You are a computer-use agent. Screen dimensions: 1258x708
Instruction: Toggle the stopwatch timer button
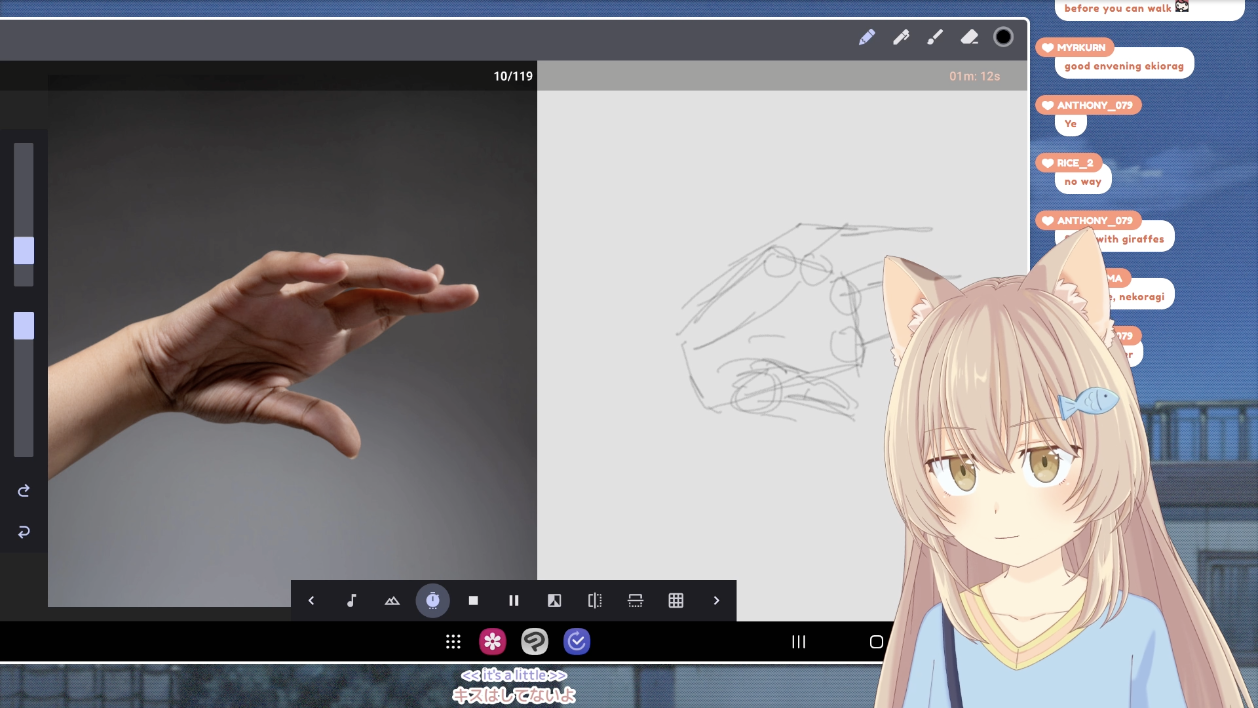tap(433, 601)
